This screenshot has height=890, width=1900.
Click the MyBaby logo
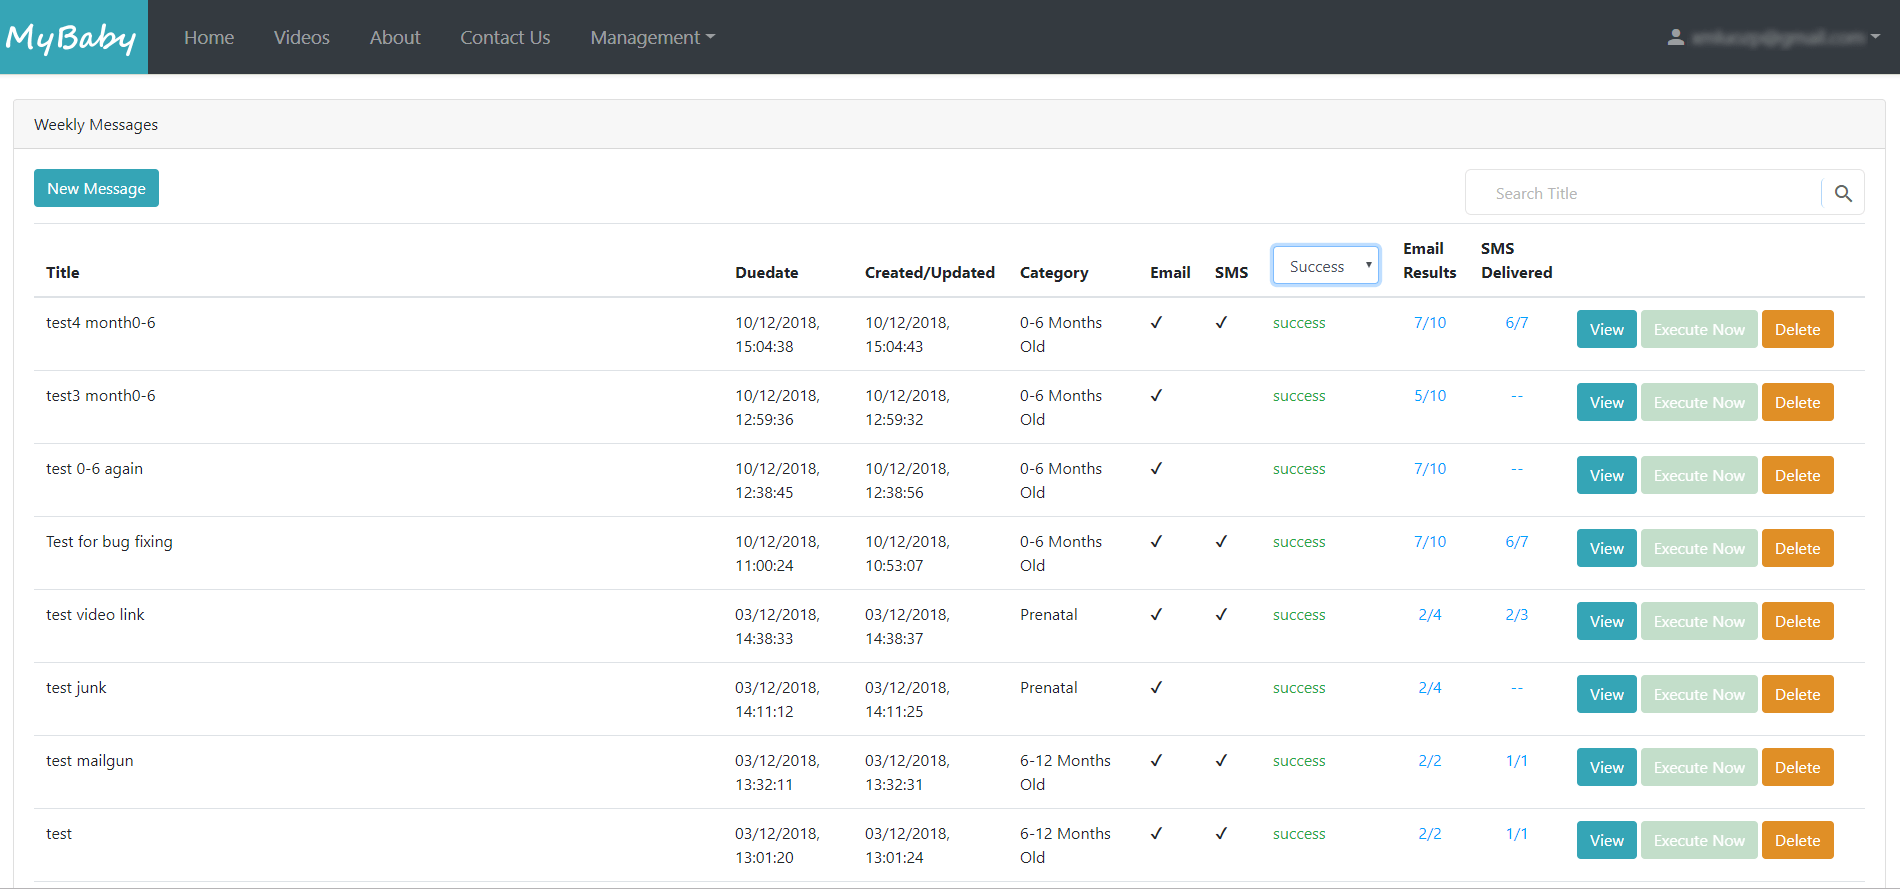(x=72, y=37)
